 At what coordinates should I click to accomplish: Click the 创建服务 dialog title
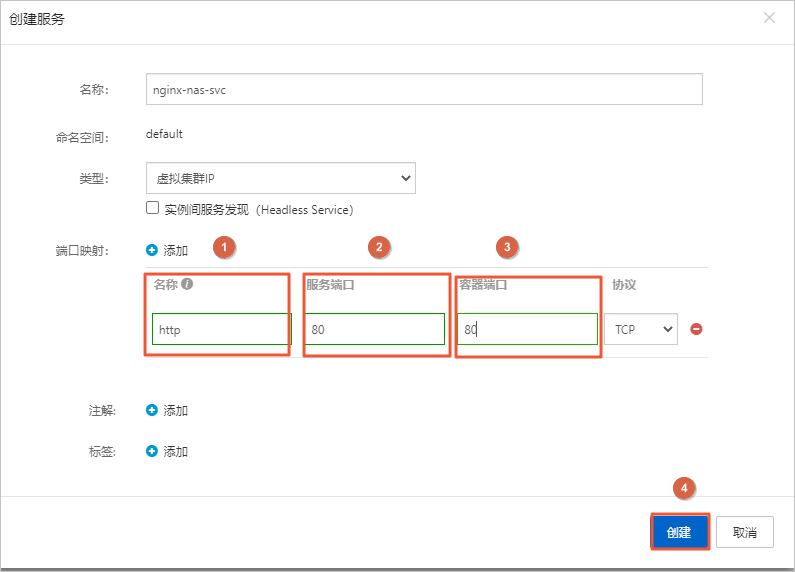[37, 19]
